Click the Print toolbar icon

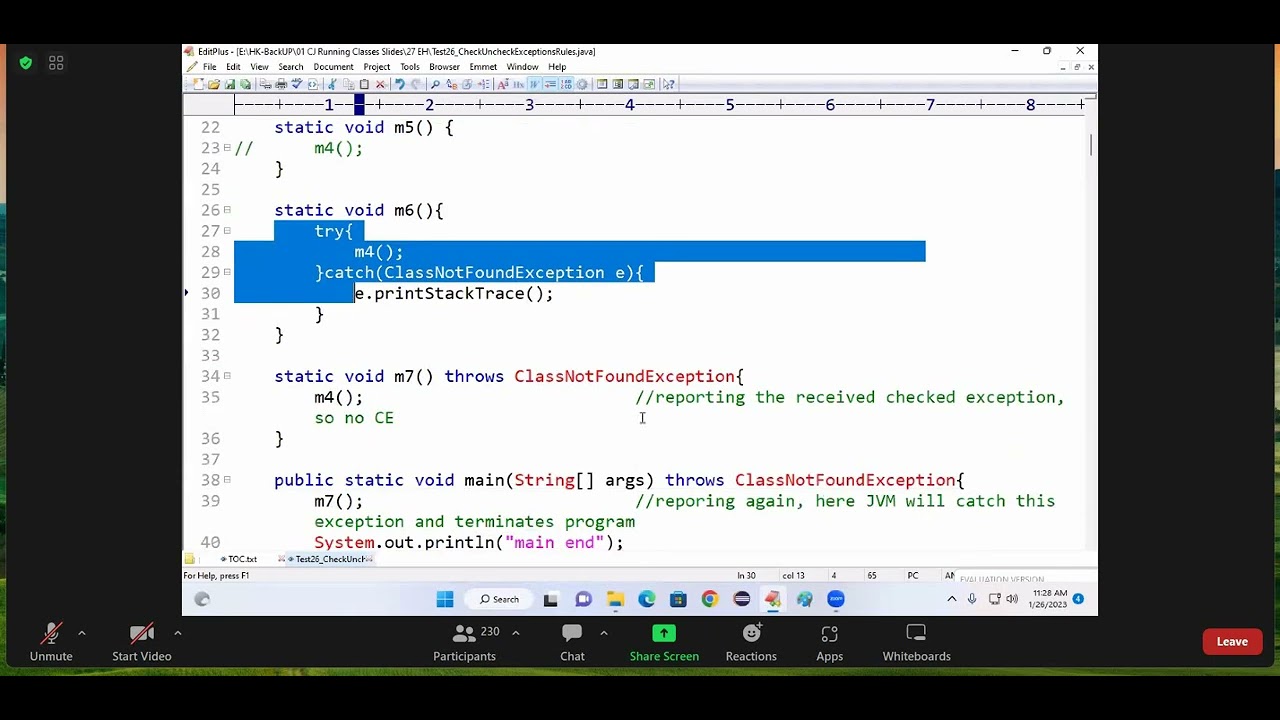click(281, 84)
